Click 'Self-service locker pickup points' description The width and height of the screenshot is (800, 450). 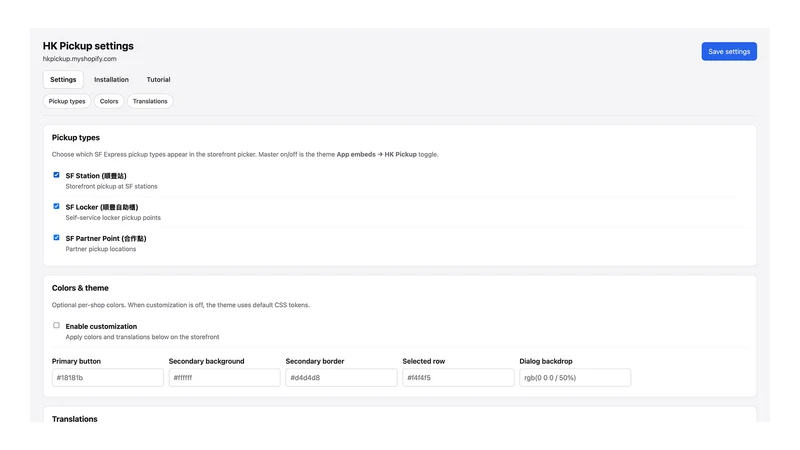113,218
